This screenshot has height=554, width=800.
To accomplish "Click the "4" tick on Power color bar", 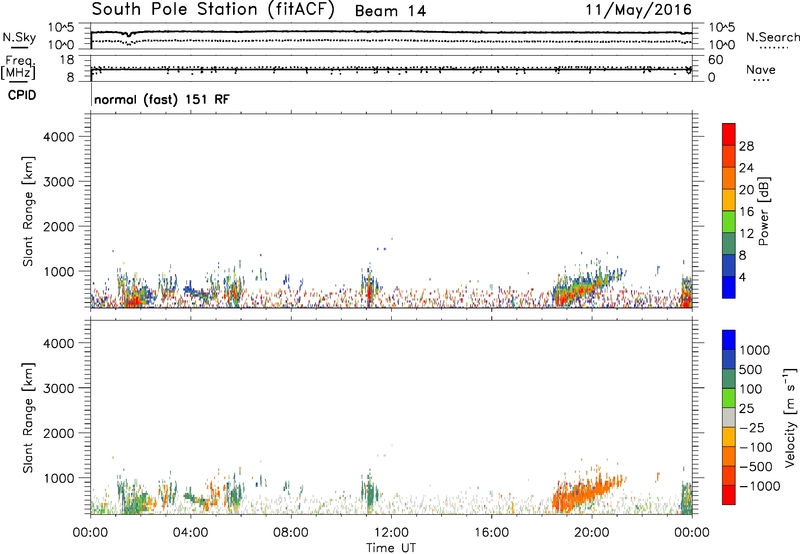I will (743, 277).
